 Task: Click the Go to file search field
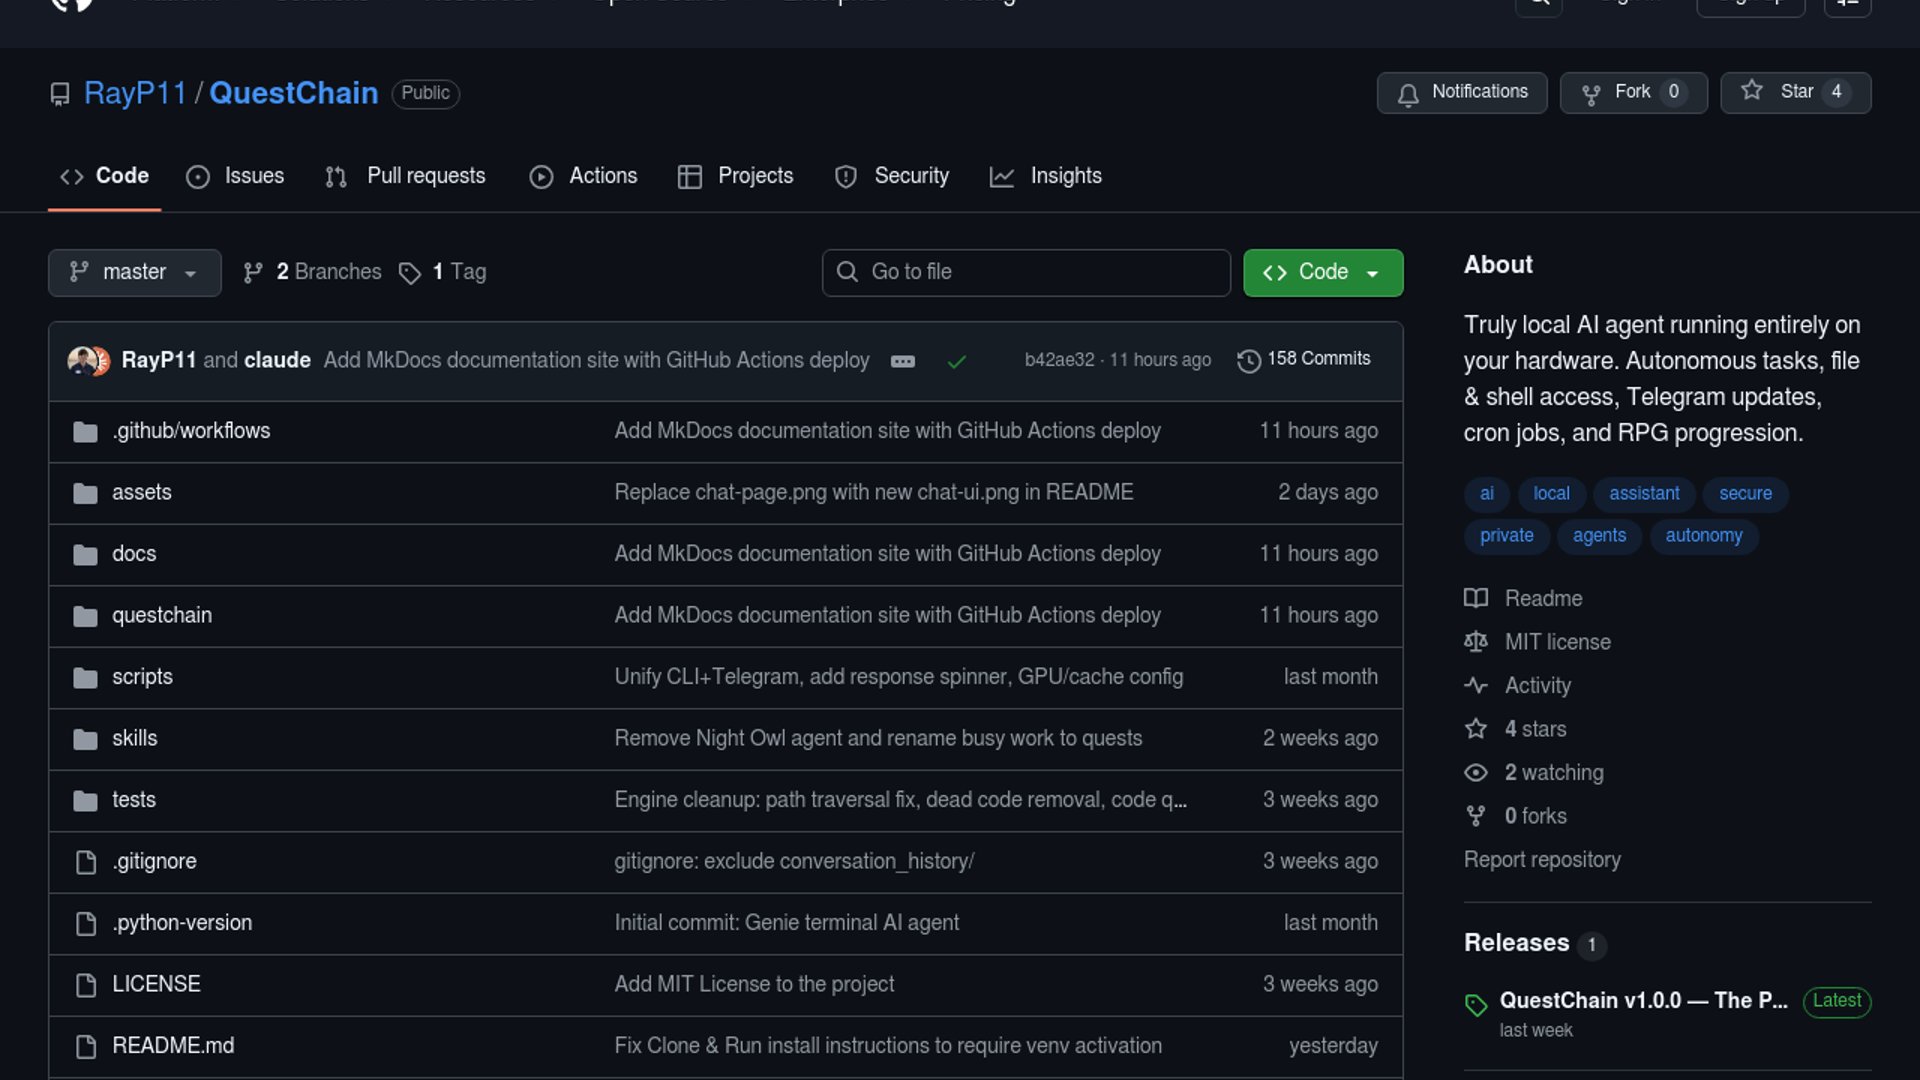1026,273
